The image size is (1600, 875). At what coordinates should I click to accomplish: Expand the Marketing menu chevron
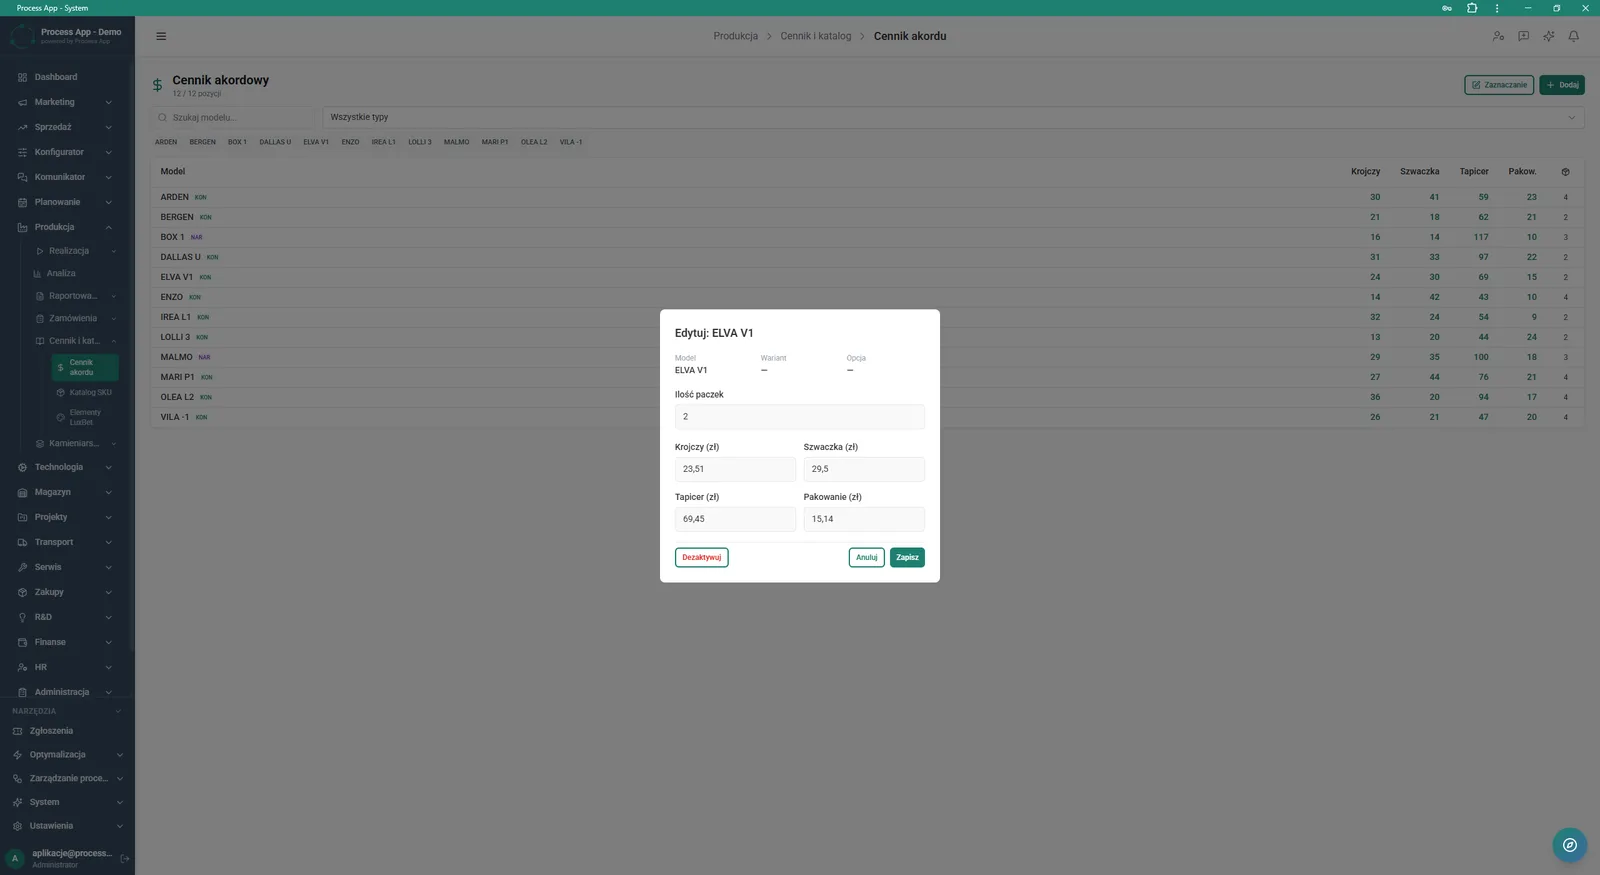pos(109,102)
